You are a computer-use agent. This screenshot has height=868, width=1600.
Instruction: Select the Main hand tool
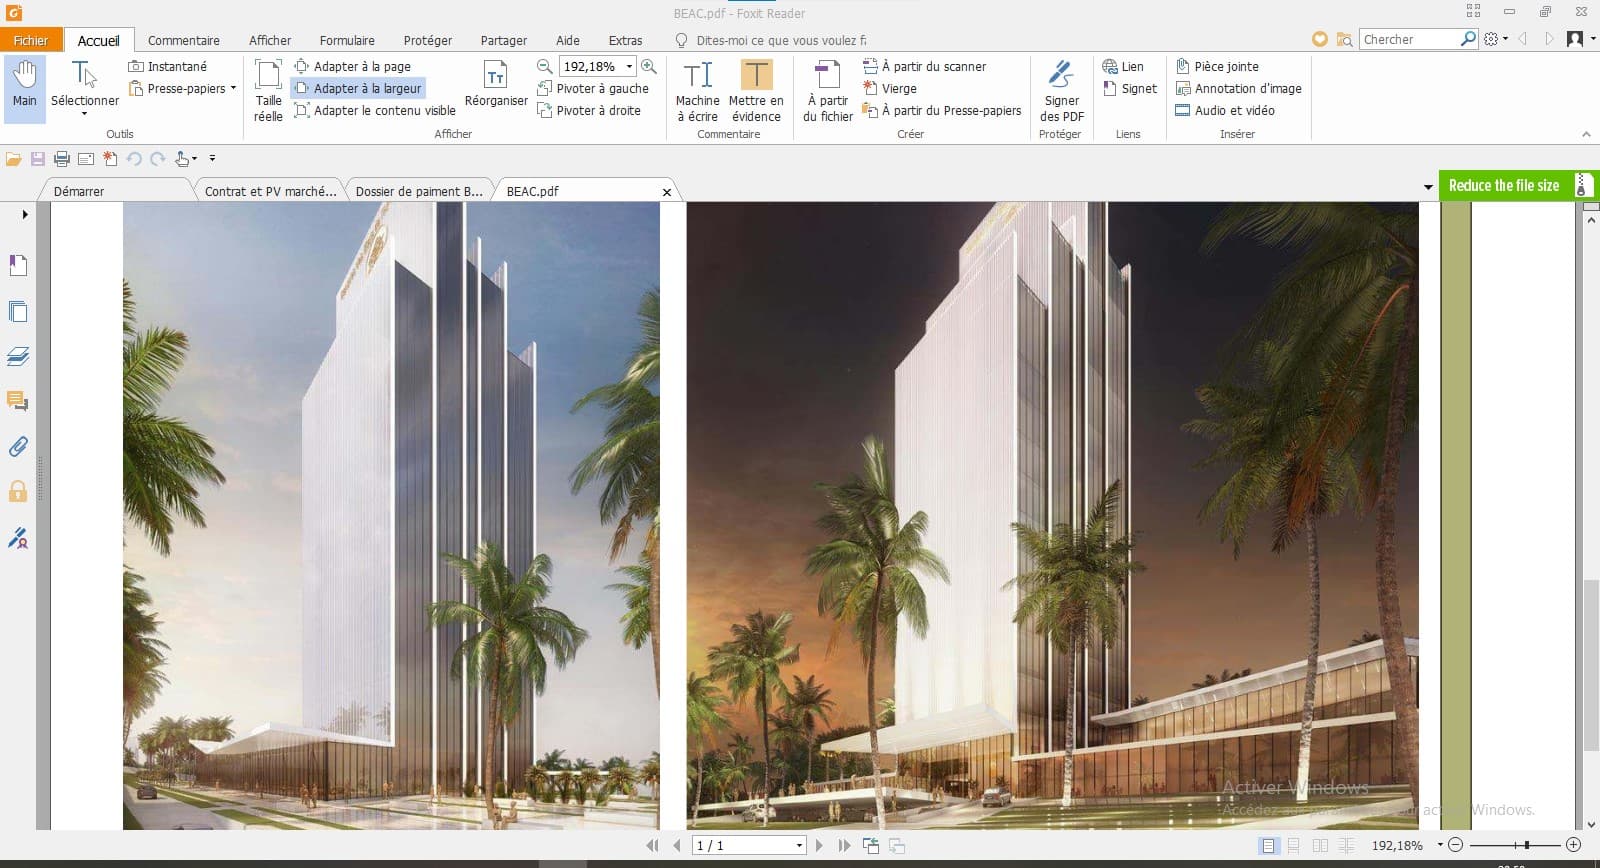coord(24,87)
